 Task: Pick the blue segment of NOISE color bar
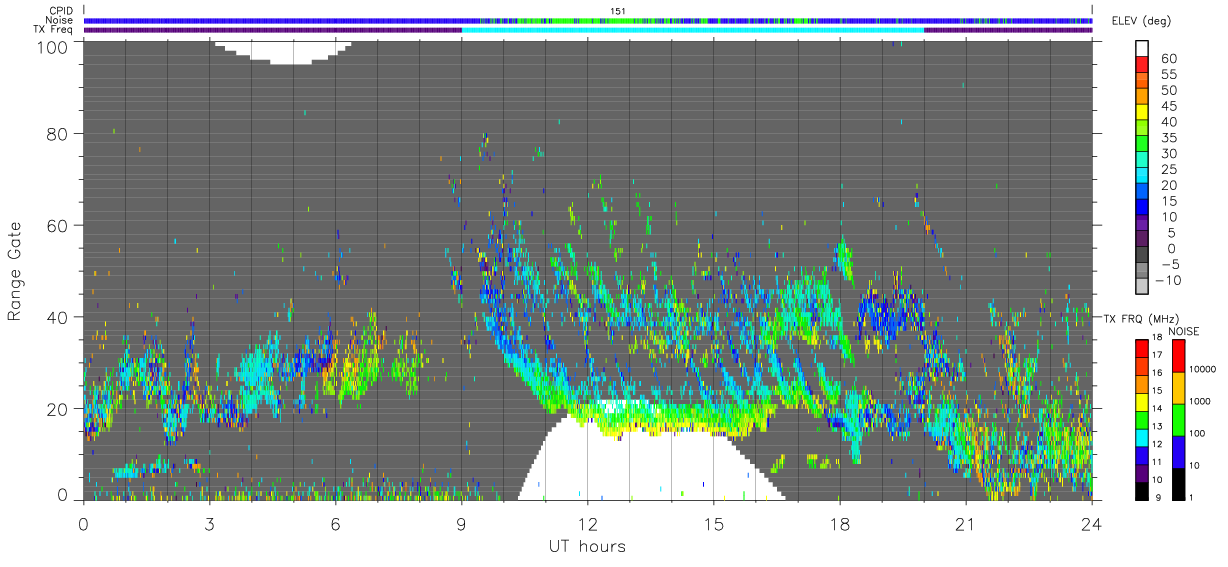pyautogui.click(x=1178, y=452)
